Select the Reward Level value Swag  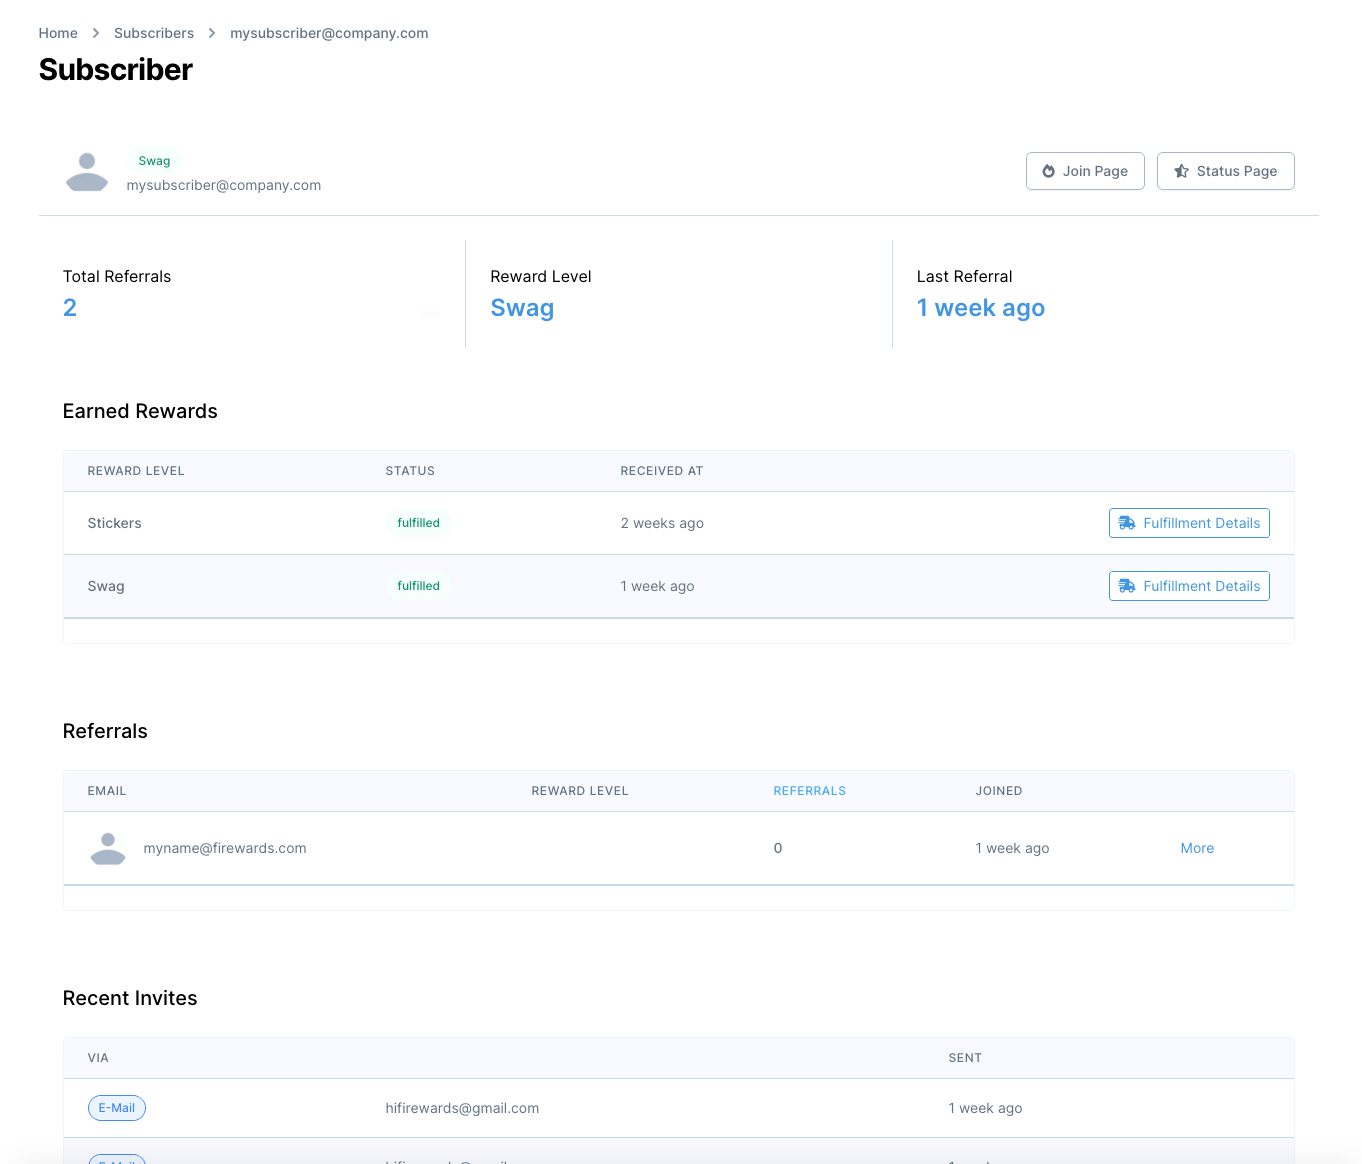522,309
